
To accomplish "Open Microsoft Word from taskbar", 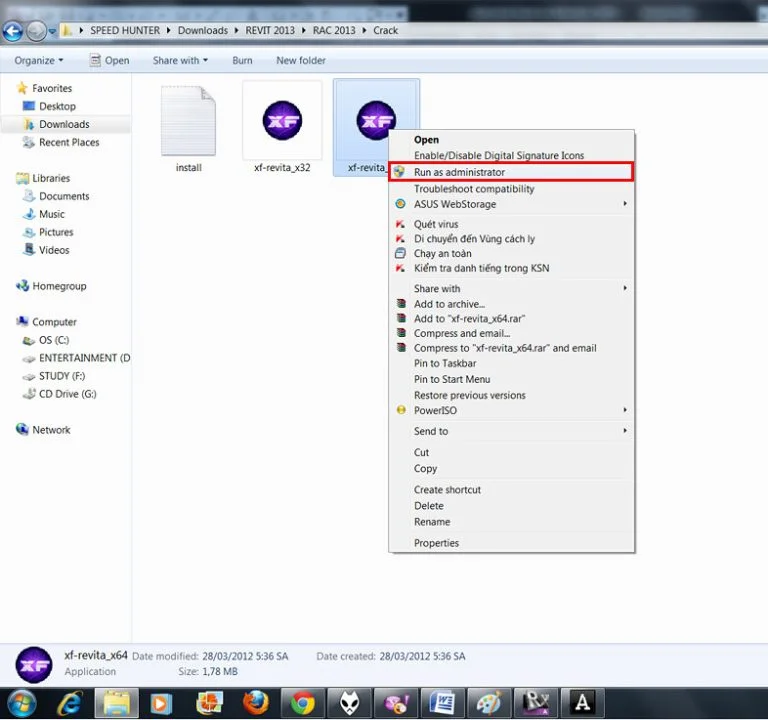I will pos(442,704).
